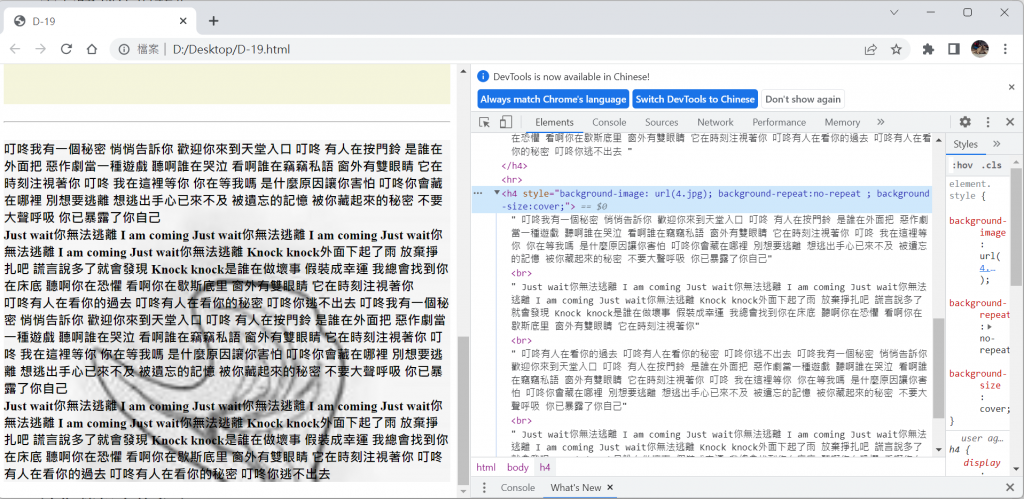Click the page vertical scrollbar thumb
This screenshot has height=499, width=1024.
pyautogui.click(x=463, y=409)
